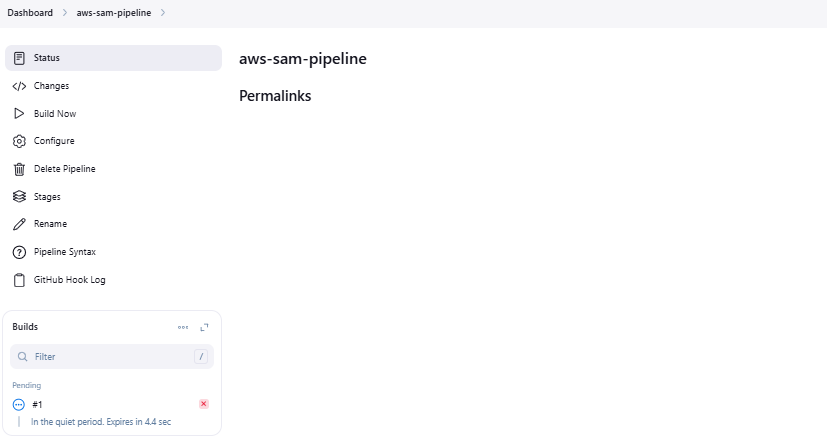Click the Changes code-brackets icon

click(x=19, y=86)
